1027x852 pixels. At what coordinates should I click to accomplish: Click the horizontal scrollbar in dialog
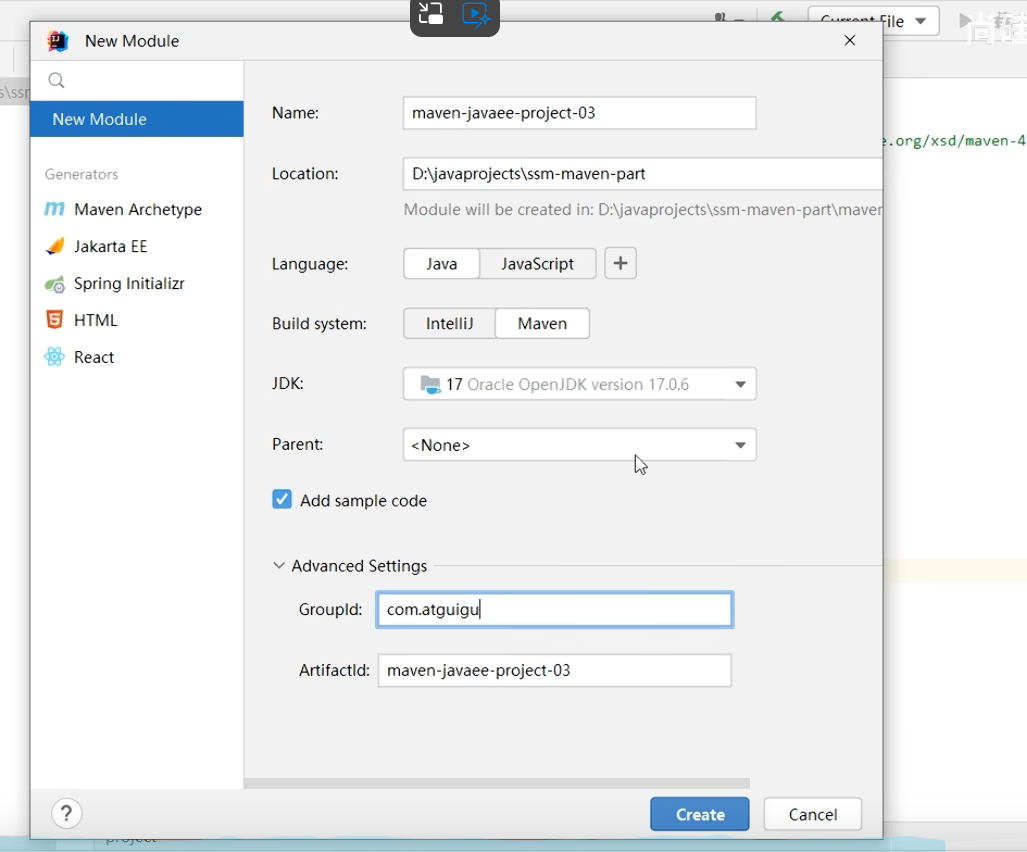pos(496,783)
